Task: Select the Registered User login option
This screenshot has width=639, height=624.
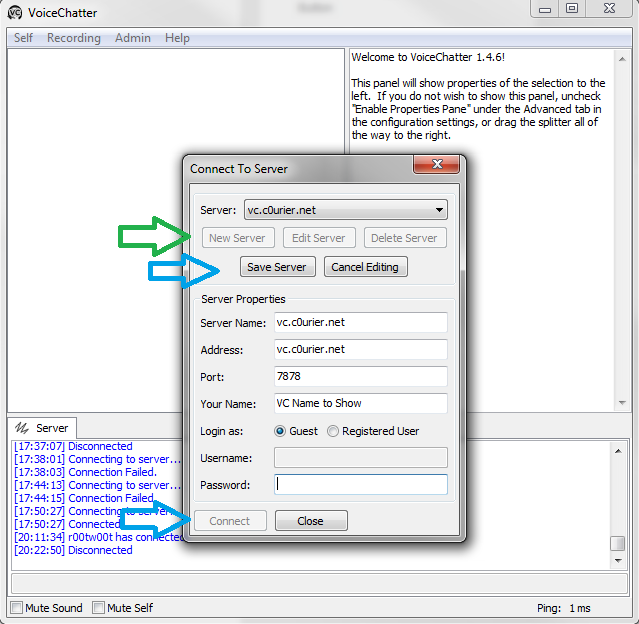Action: (373, 431)
